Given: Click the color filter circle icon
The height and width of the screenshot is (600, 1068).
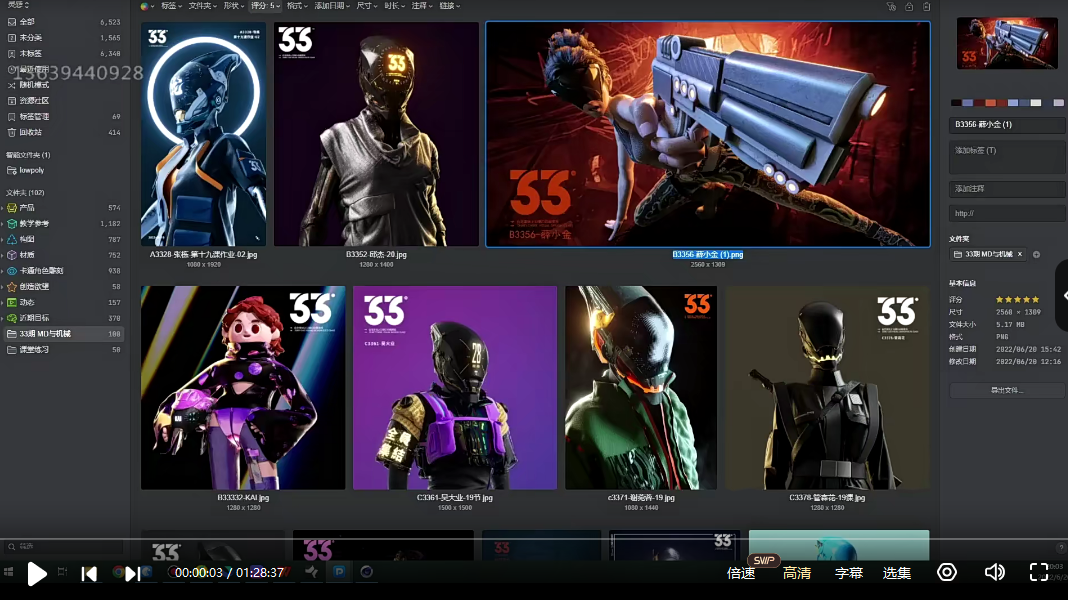Looking at the screenshot, I should [x=146, y=6].
